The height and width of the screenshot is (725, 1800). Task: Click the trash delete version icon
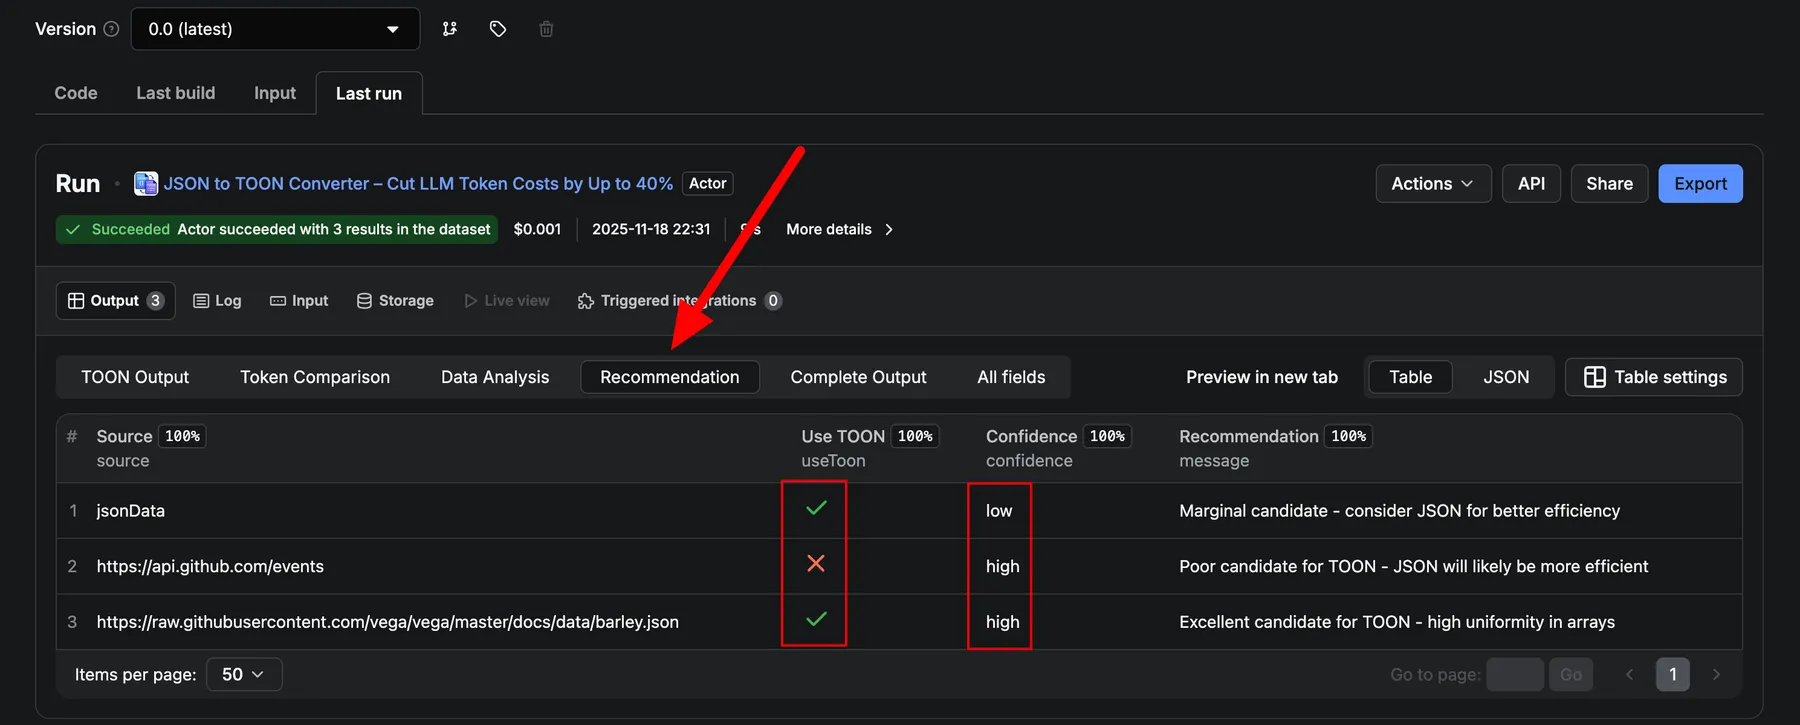(x=546, y=29)
